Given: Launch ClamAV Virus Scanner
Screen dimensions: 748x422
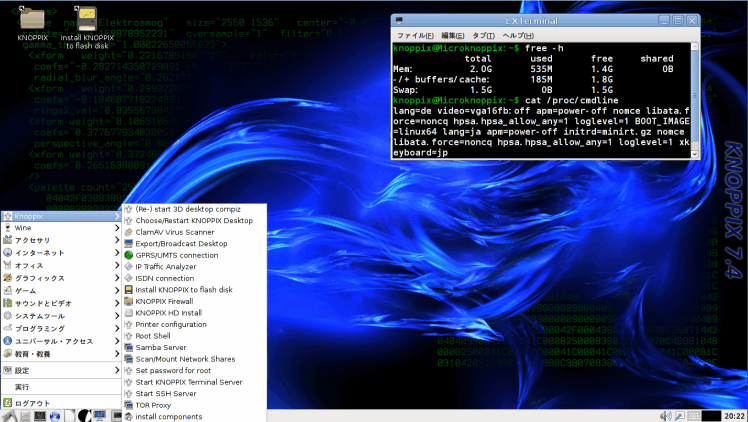Looking at the screenshot, I should (x=195, y=232).
